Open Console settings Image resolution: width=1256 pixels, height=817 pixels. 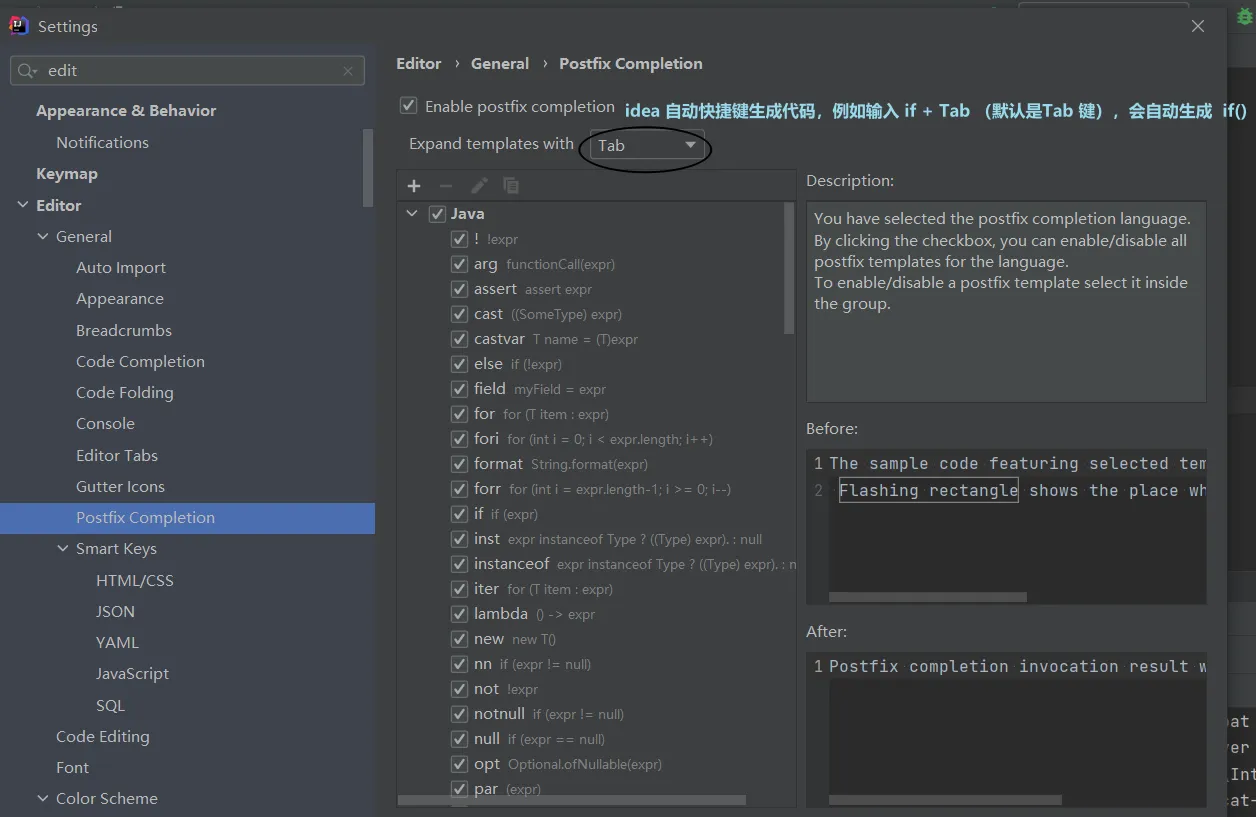coord(105,424)
